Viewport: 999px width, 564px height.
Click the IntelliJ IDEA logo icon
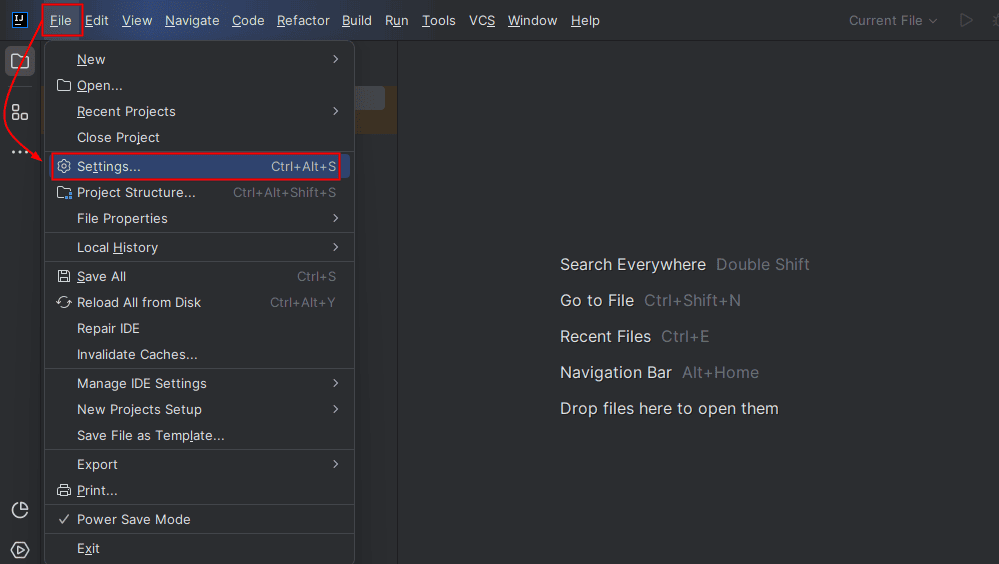pos(19,20)
